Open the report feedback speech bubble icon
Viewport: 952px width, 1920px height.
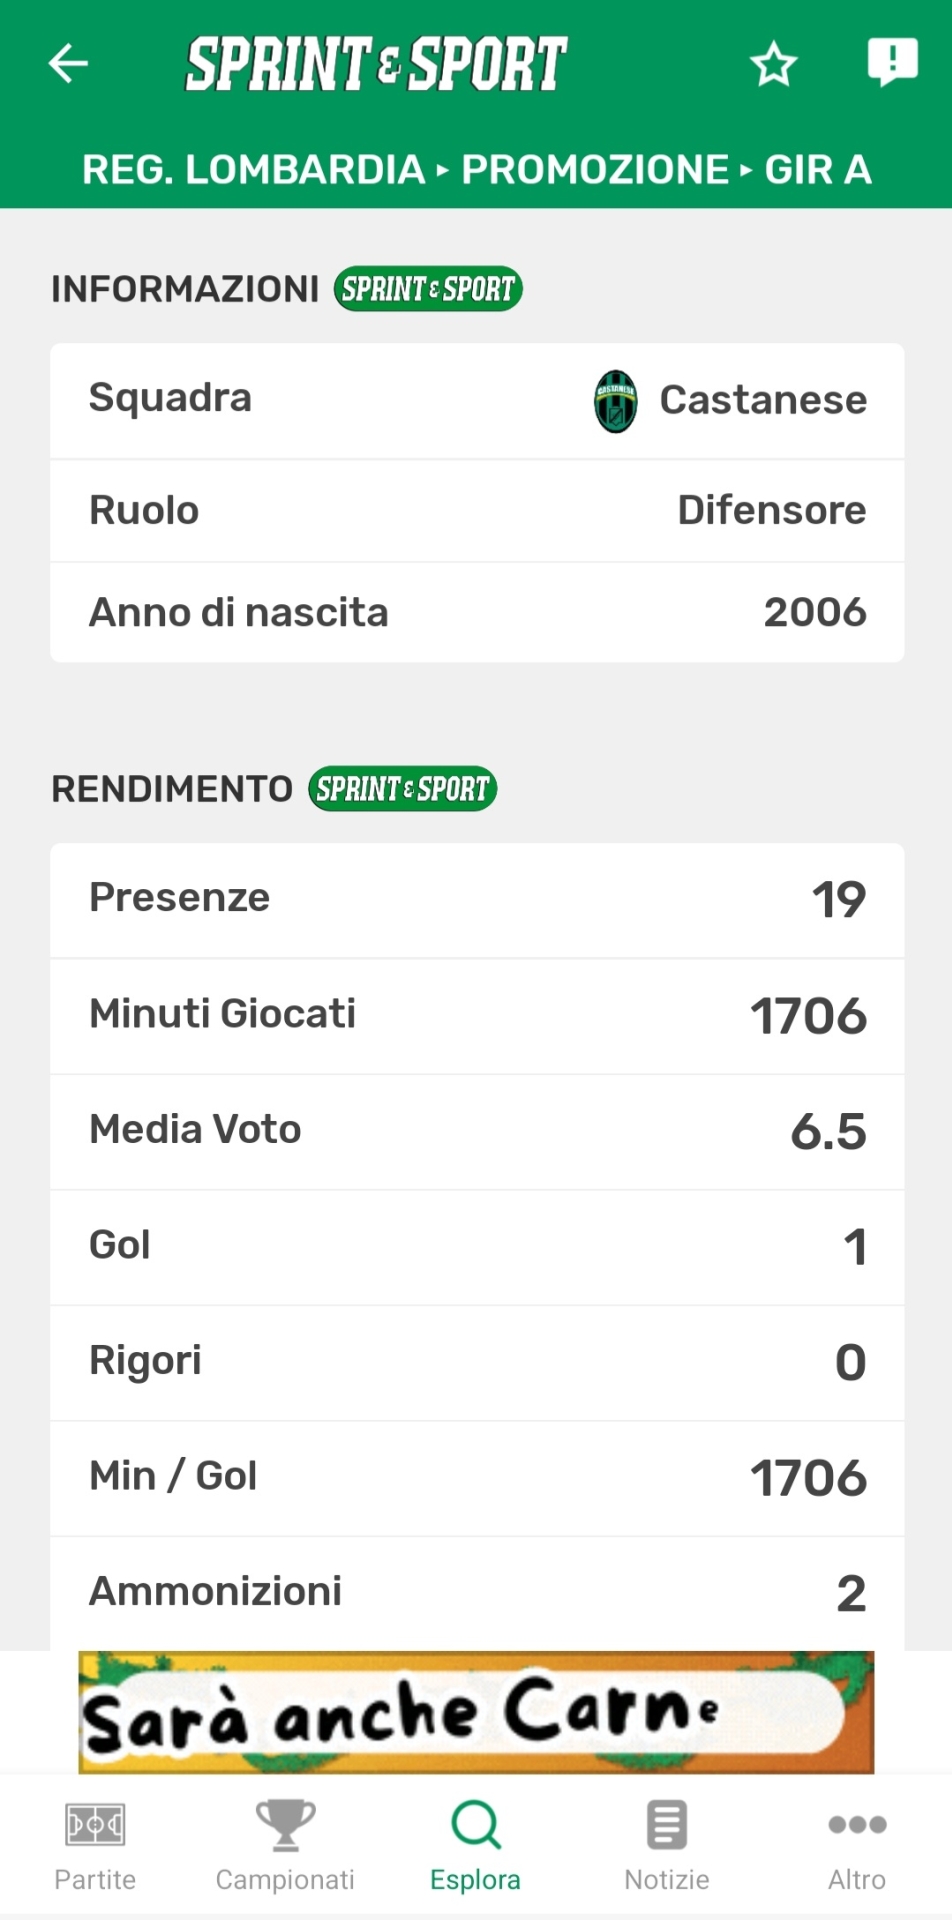(891, 62)
